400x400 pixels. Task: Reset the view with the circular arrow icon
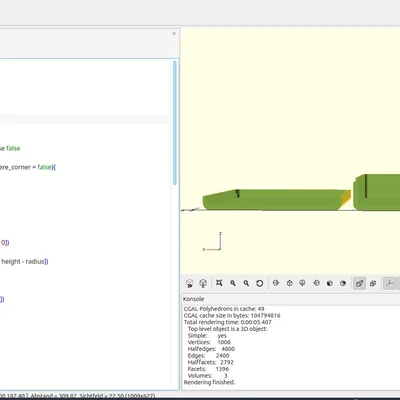(259, 283)
